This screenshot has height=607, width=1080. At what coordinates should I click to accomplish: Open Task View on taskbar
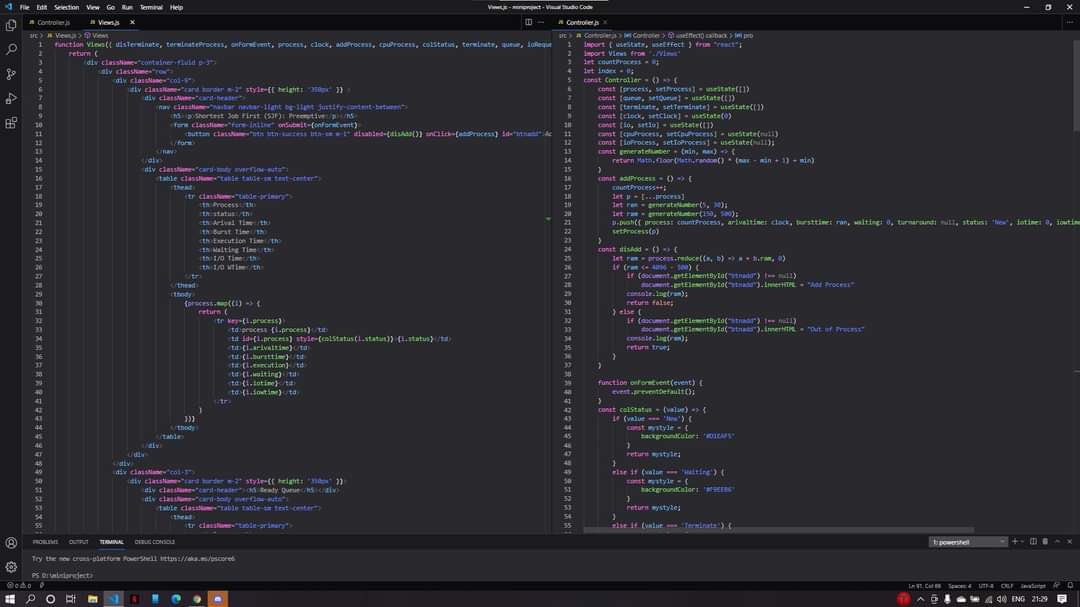coord(70,599)
